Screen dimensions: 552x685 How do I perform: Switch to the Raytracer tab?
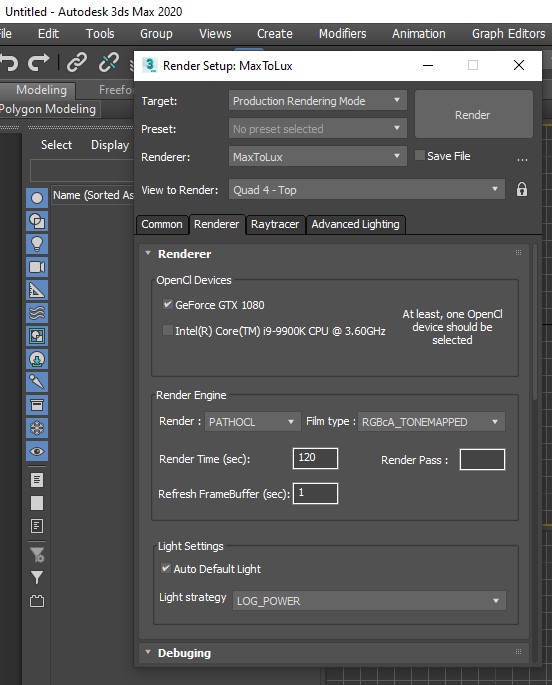[275, 224]
